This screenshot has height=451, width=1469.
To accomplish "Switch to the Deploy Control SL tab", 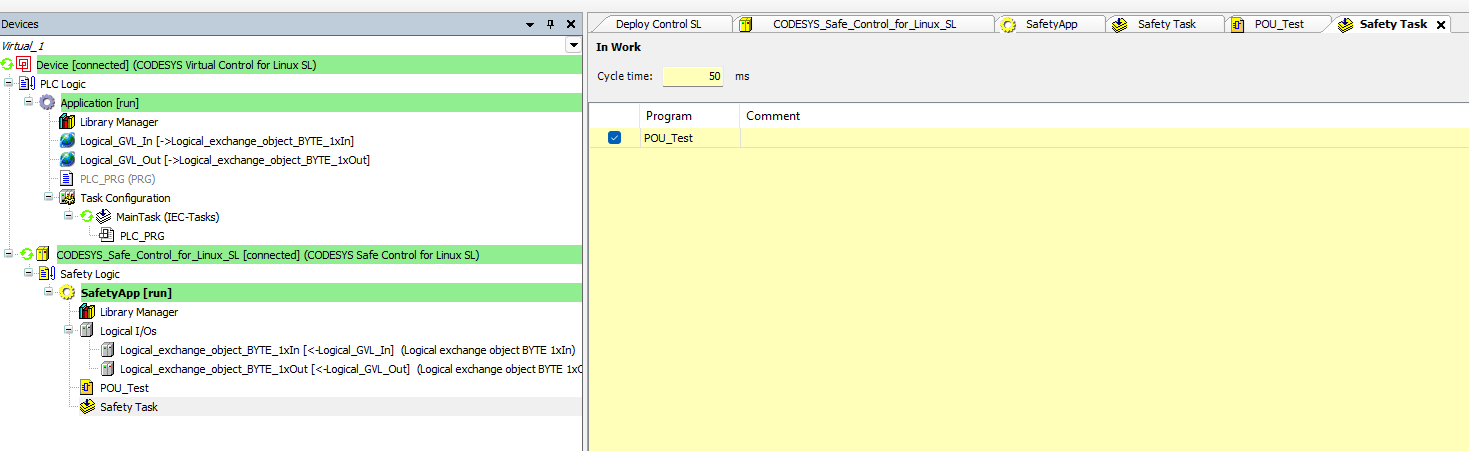I will pos(657,24).
